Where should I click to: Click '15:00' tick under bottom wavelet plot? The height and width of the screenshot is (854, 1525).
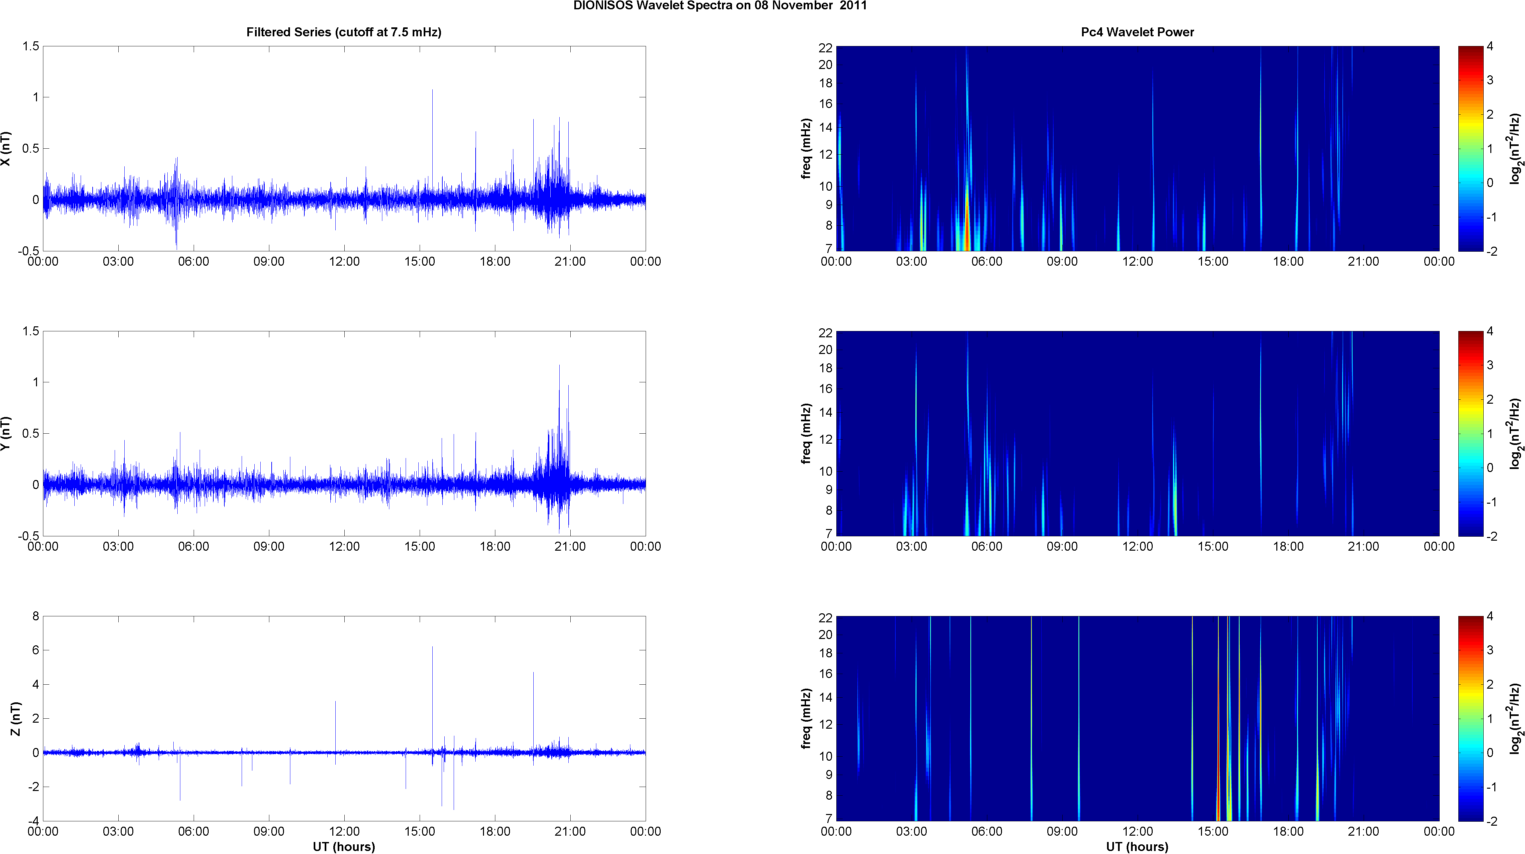[x=1213, y=831]
